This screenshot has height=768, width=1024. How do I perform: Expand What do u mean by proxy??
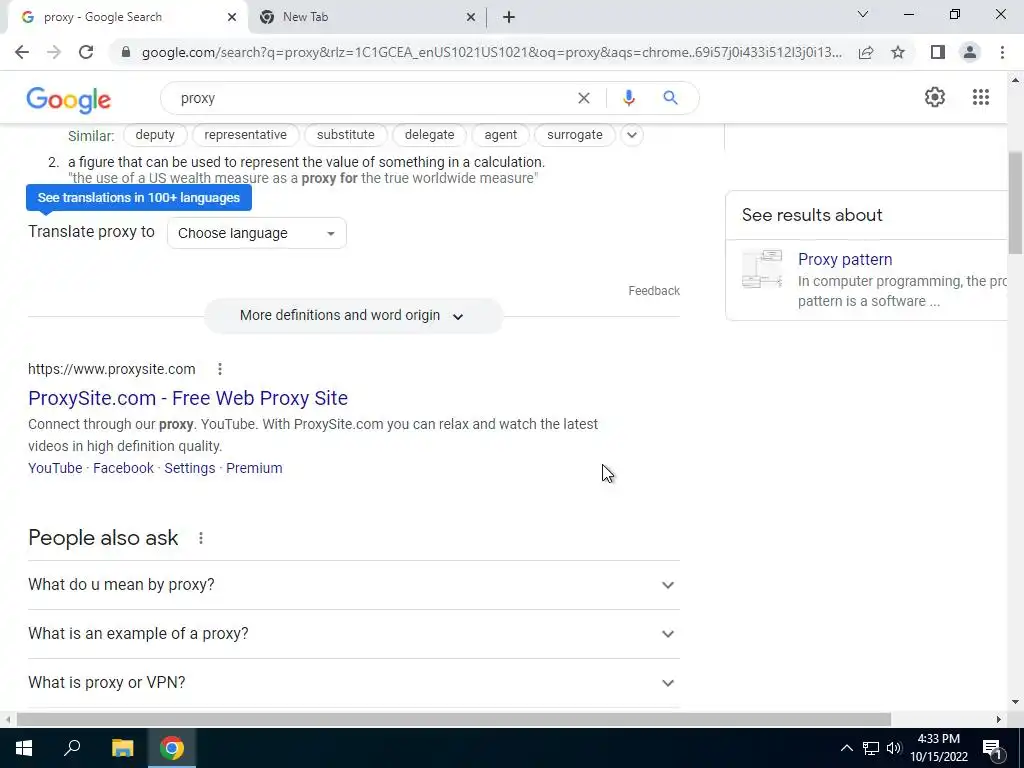(x=353, y=584)
